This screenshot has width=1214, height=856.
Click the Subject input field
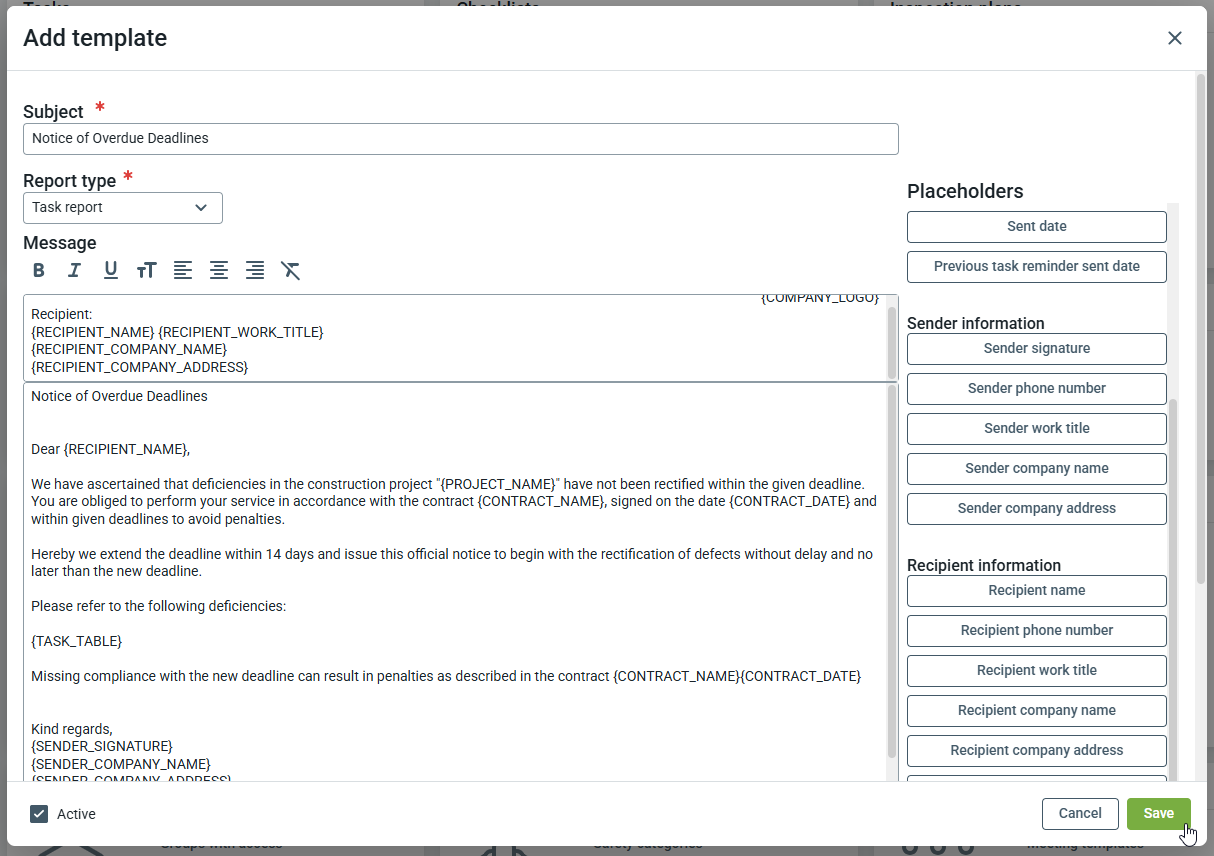click(460, 139)
